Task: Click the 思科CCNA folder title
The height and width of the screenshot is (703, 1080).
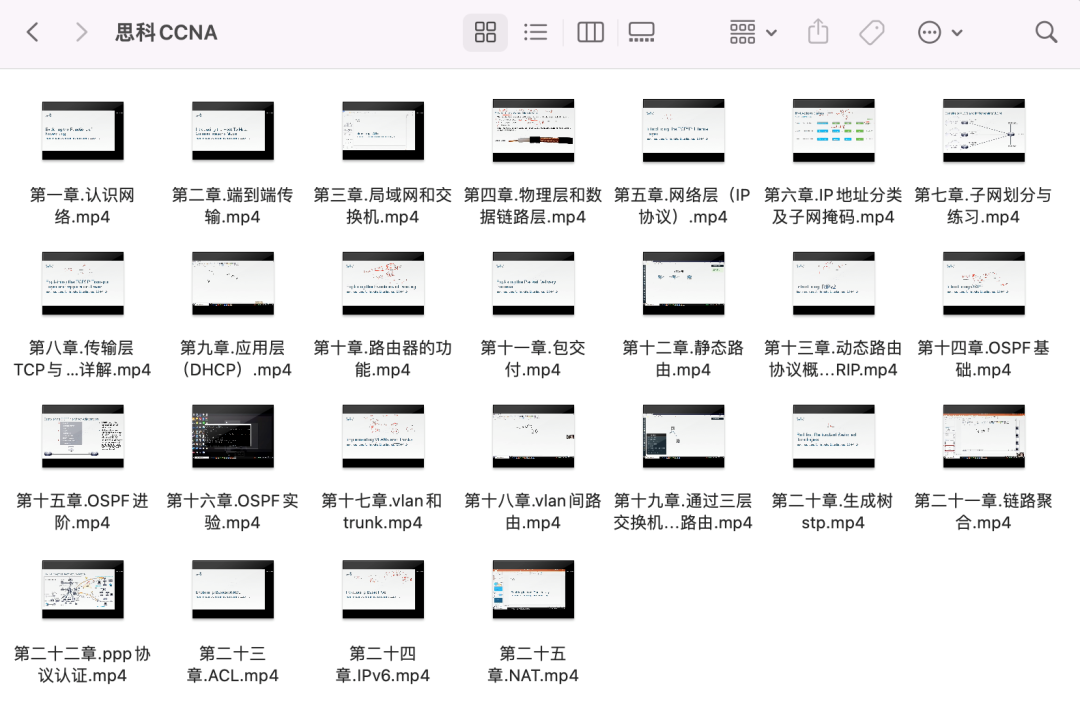Action: tap(166, 32)
